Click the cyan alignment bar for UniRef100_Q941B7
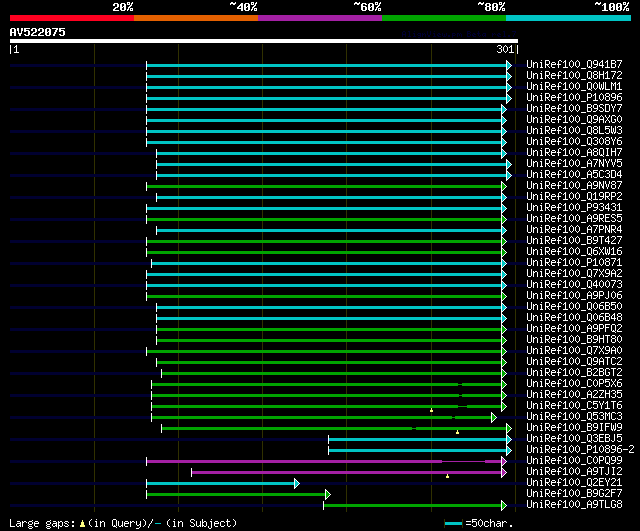Viewport: 640px width, 531px height. click(x=327, y=65)
